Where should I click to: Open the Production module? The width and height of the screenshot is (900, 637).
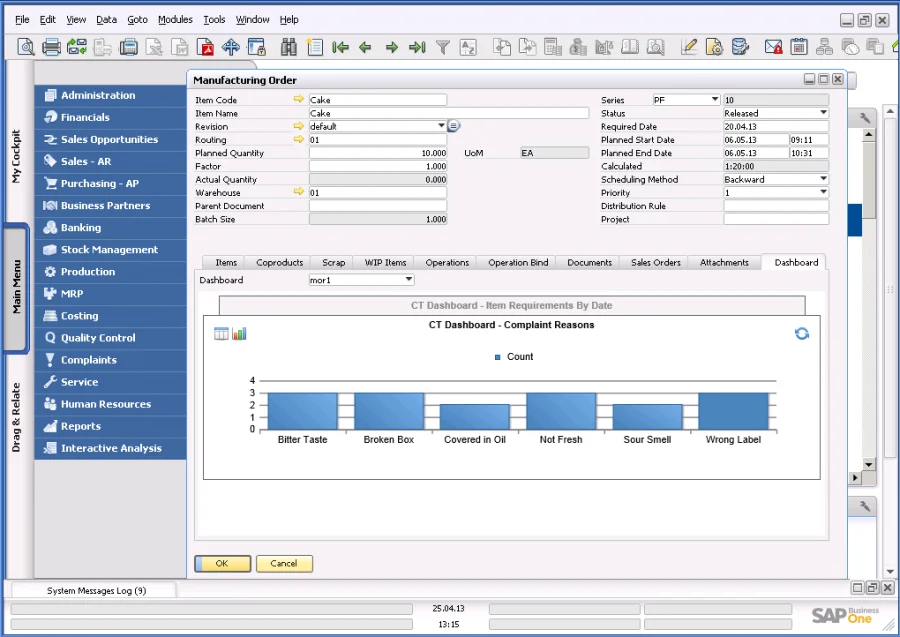(110, 271)
